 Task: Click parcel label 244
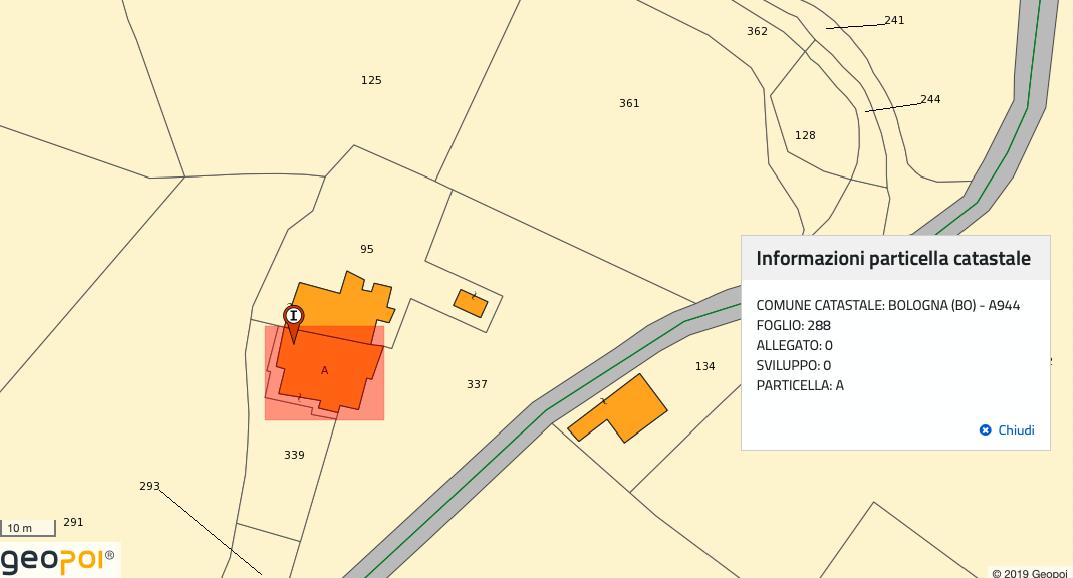point(930,99)
